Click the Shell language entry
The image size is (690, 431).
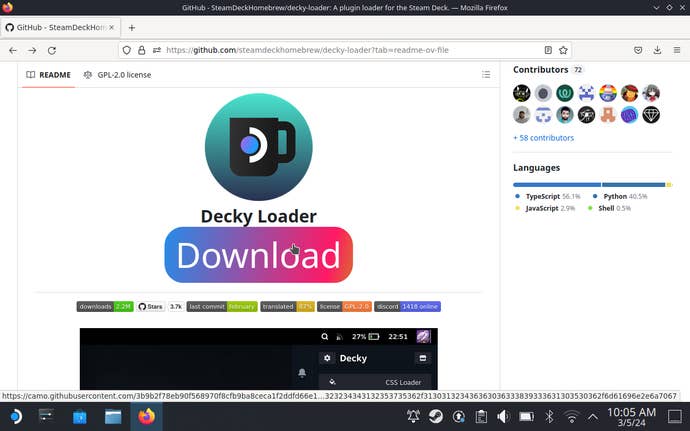coord(609,208)
